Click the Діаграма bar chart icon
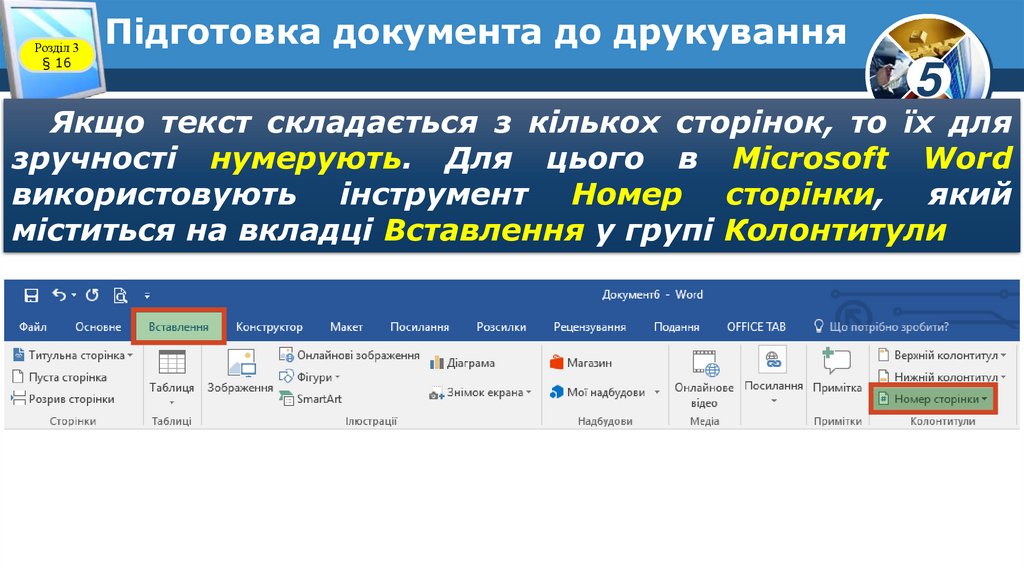Image resolution: width=1024 pixels, height=574 pixels. 436,363
